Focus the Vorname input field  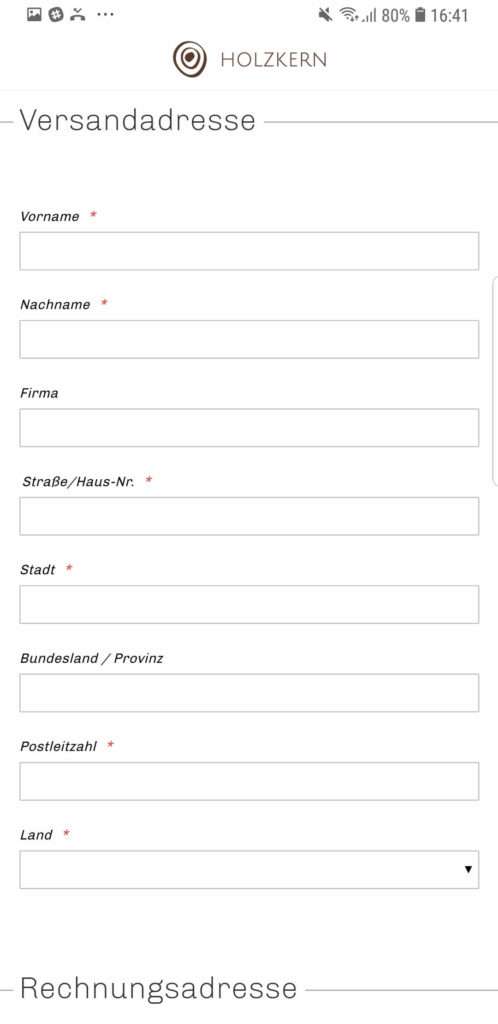pos(249,251)
